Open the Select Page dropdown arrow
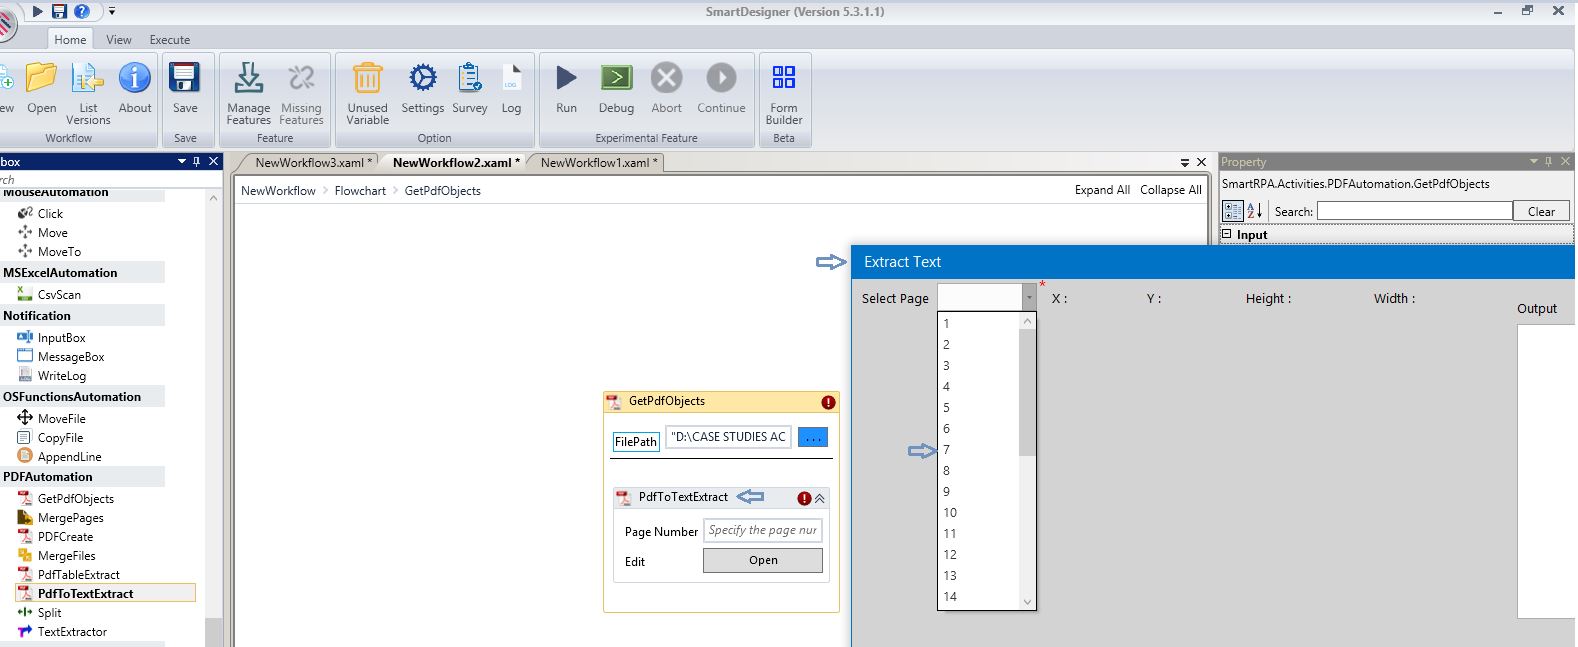The image size is (1578, 647). [1028, 298]
